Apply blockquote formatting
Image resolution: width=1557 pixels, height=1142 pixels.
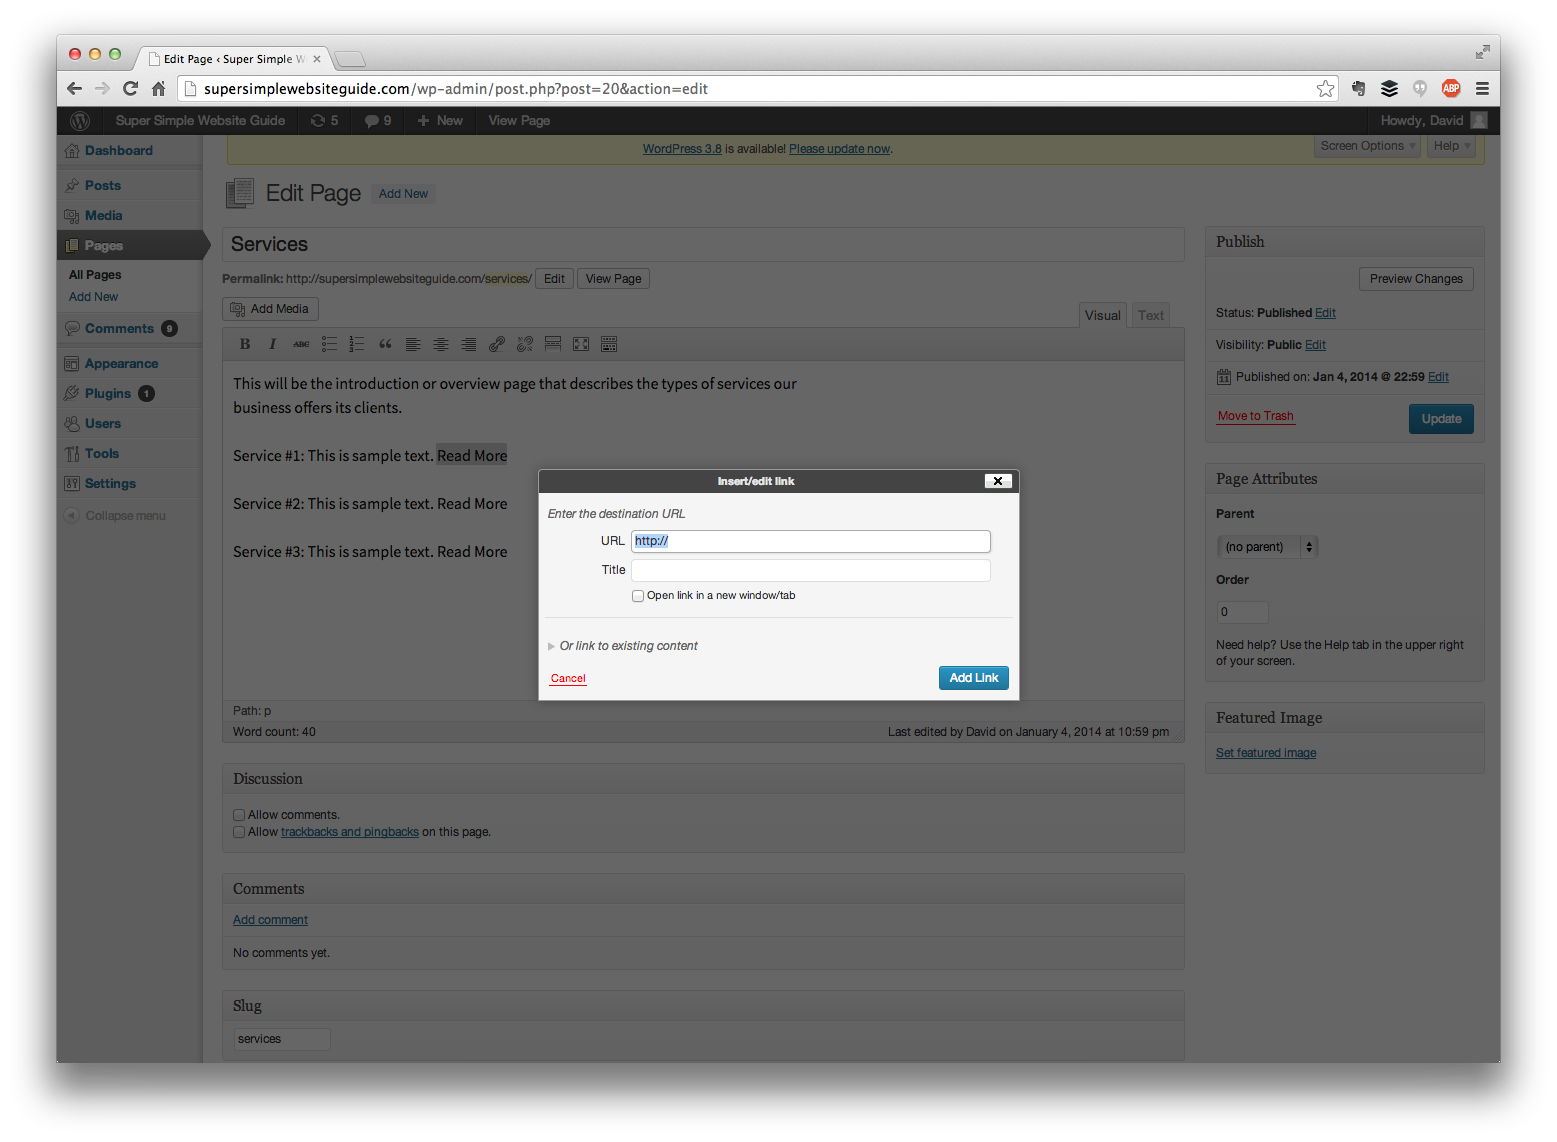[x=385, y=344]
